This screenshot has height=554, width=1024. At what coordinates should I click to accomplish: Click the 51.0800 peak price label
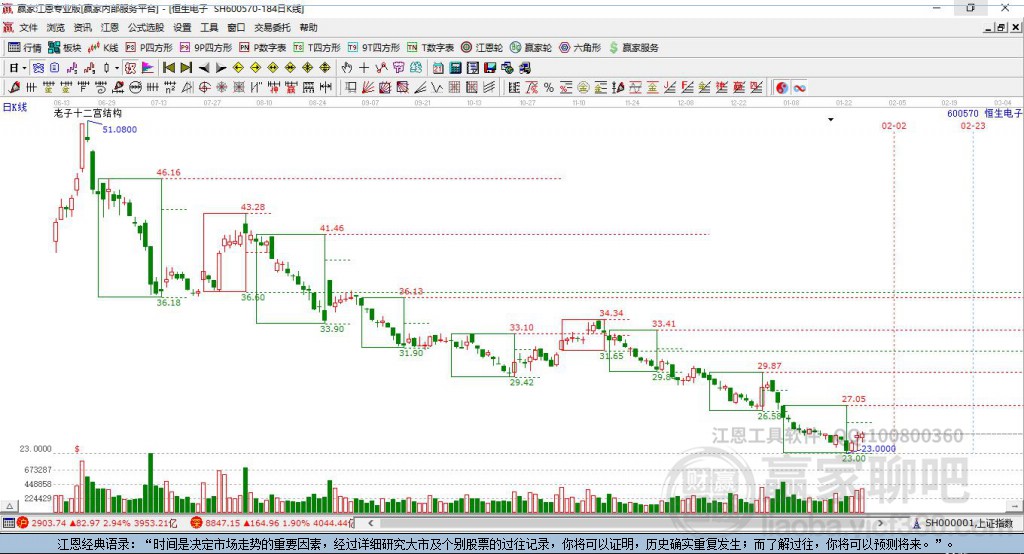point(120,129)
